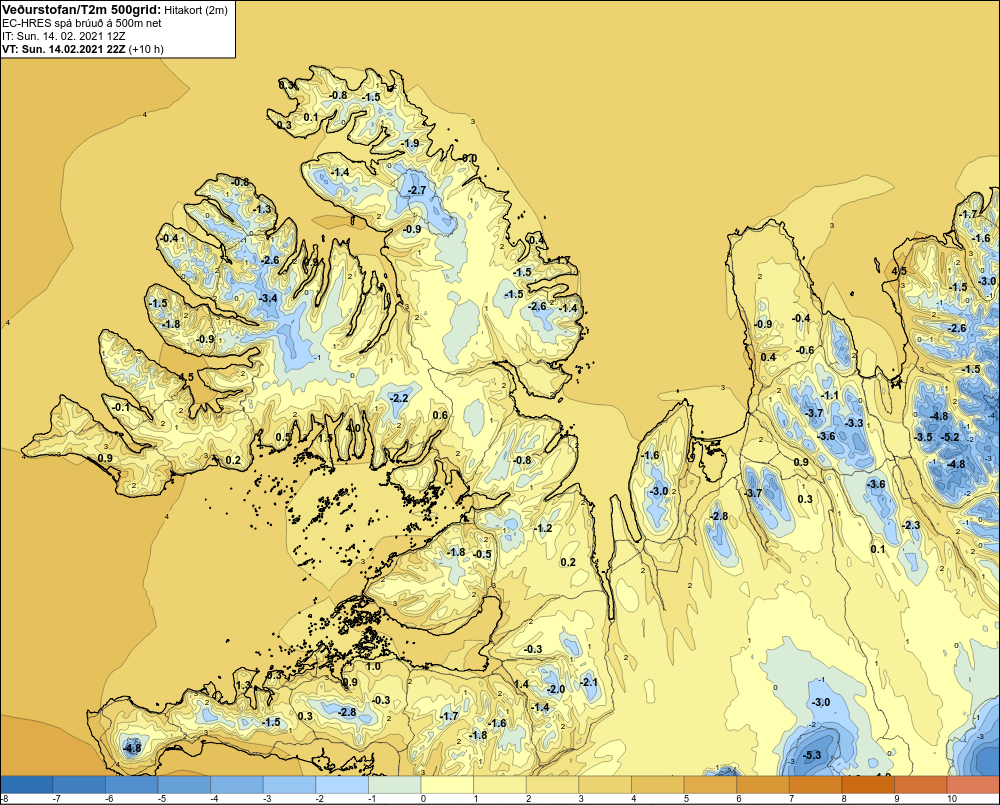Click the "-0.1" temperature value on the map
The width and height of the screenshot is (1000, 805).
pyautogui.click(x=121, y=406)
